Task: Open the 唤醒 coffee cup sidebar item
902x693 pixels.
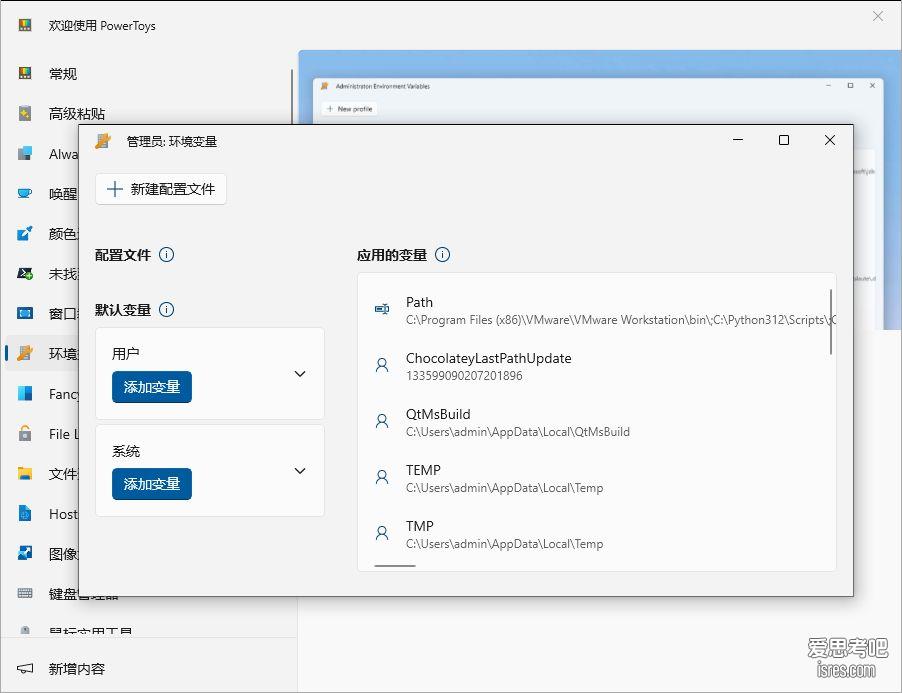Action: (x=25, y=193)
